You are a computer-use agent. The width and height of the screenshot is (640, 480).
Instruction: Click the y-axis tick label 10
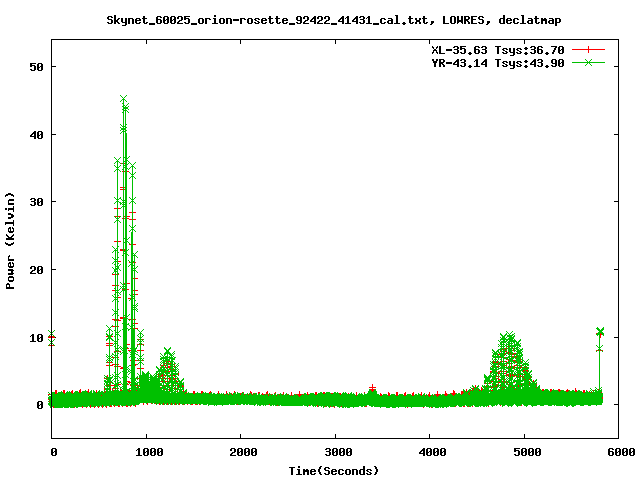(x=36, y=338)
